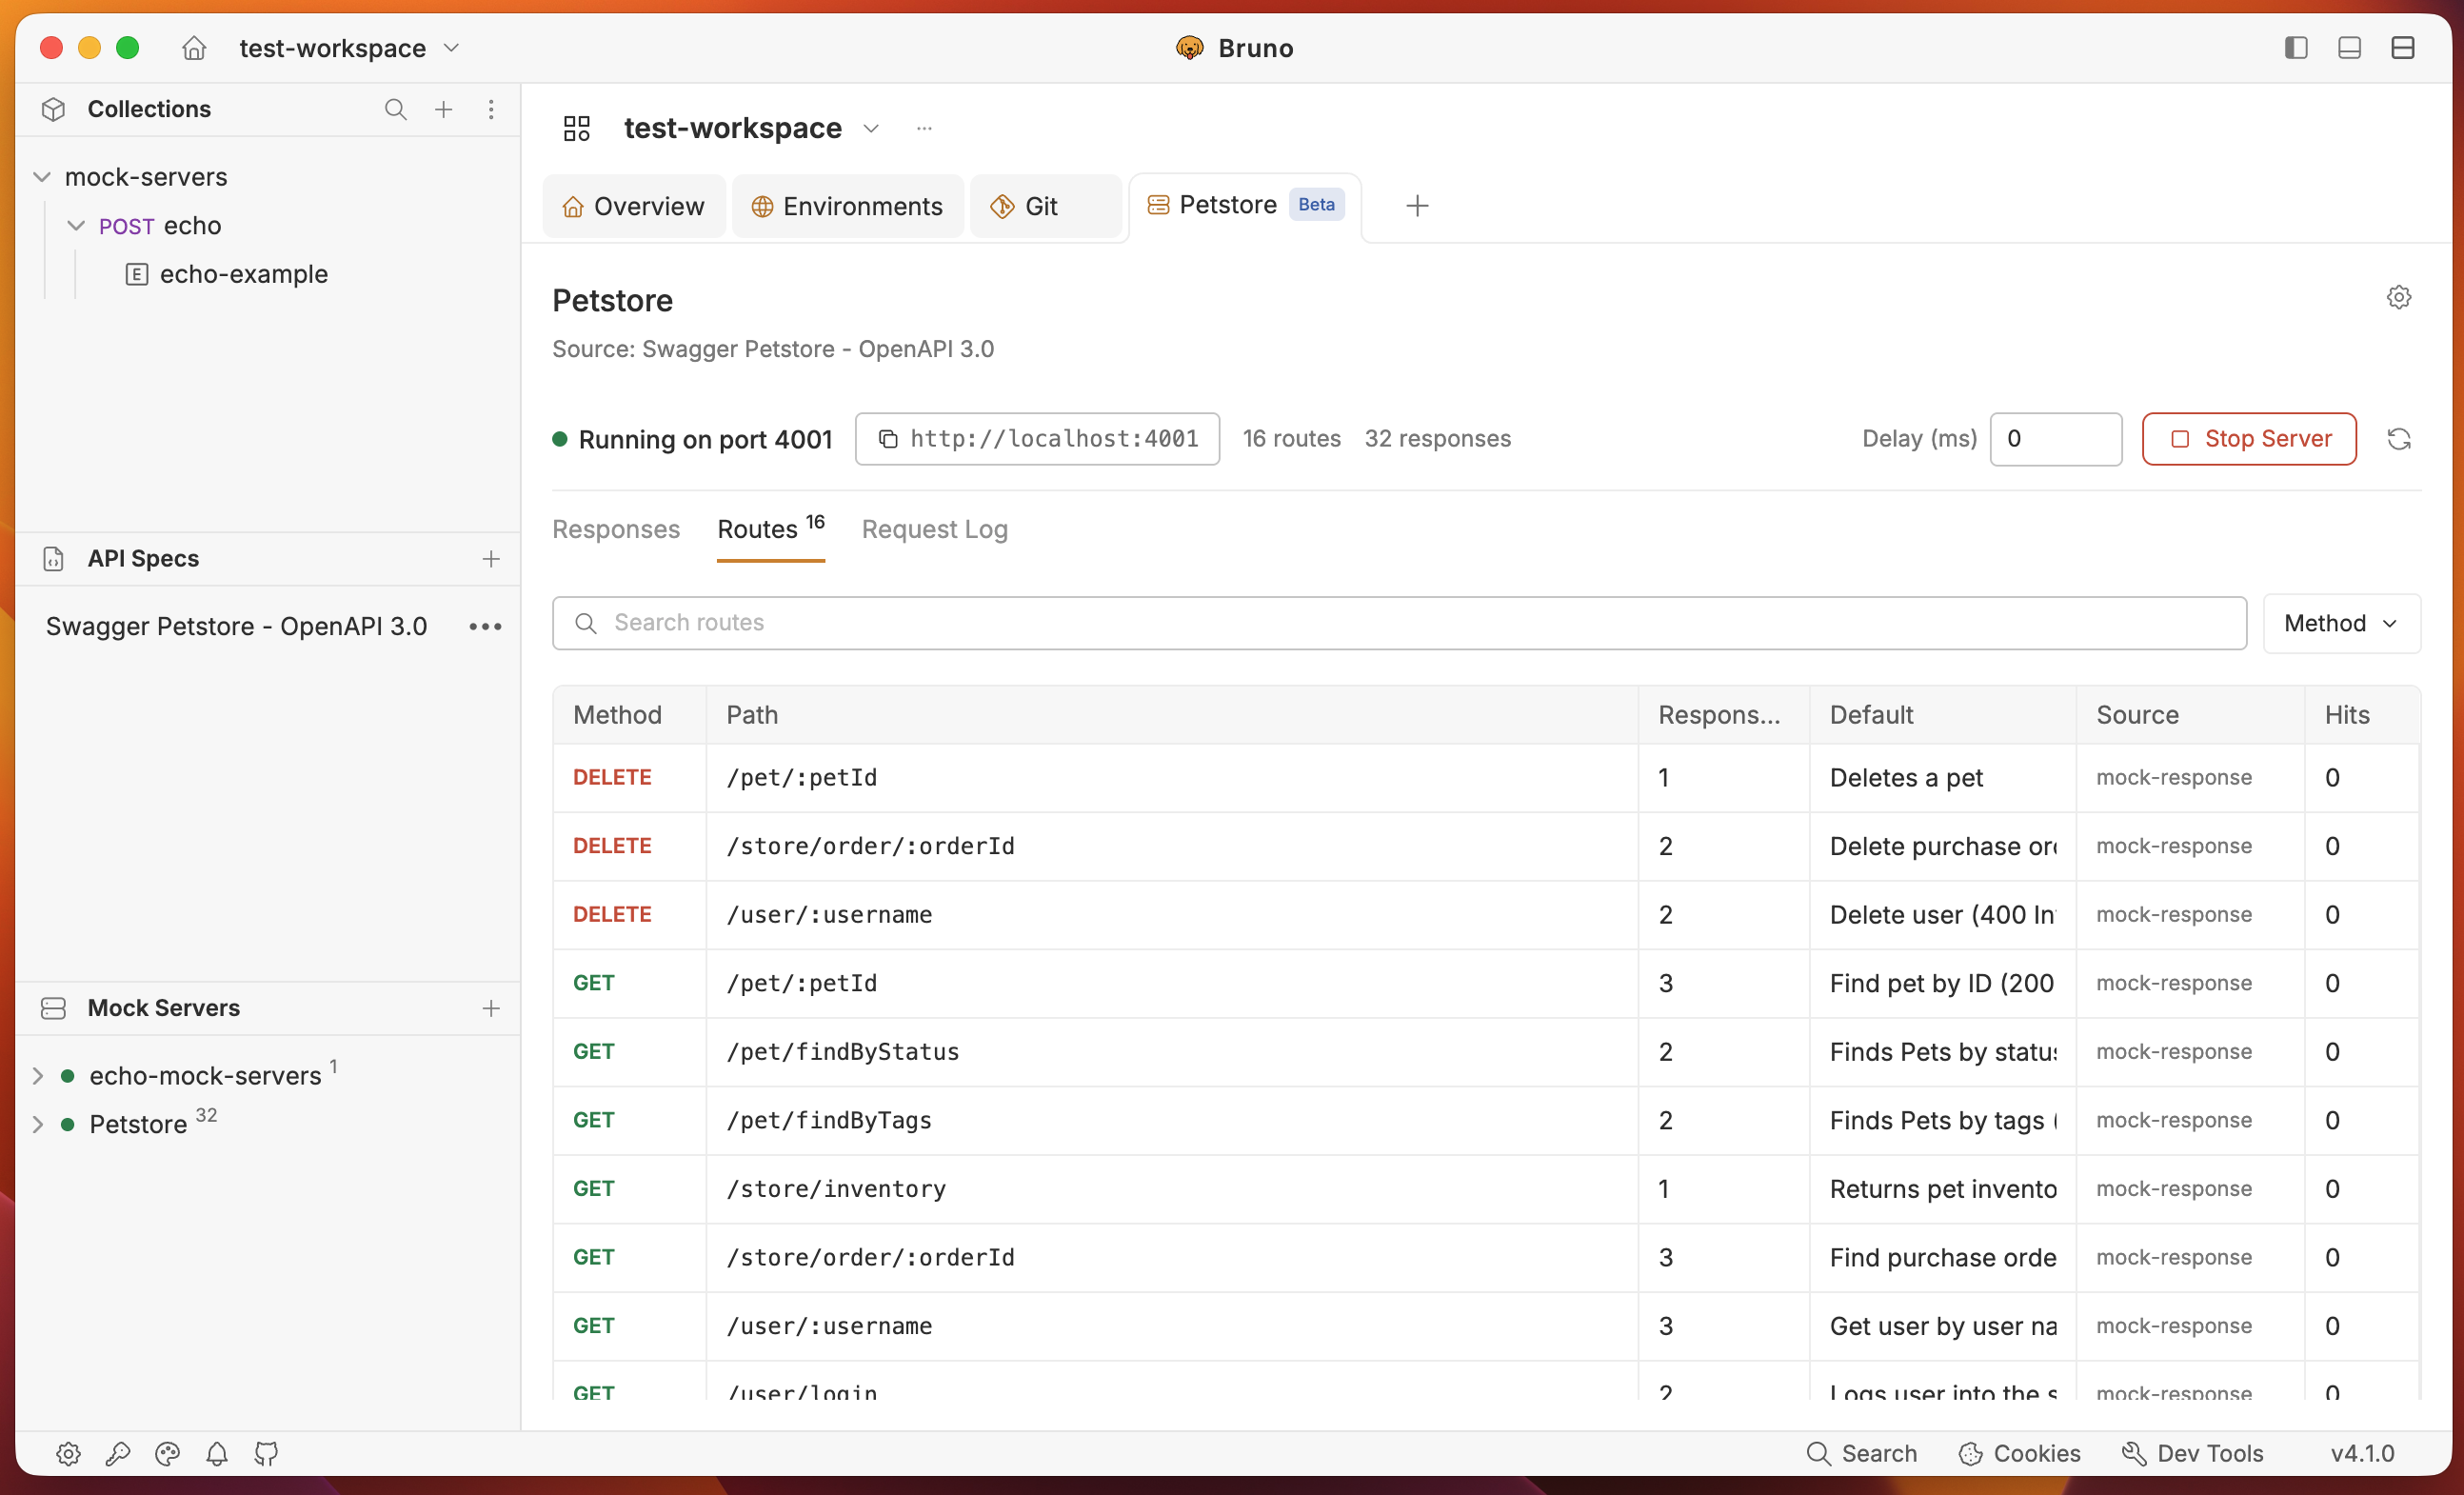Switch to the Overview tab
The height and width of the screenshot is (1495, 2464).
click(634, 206)
